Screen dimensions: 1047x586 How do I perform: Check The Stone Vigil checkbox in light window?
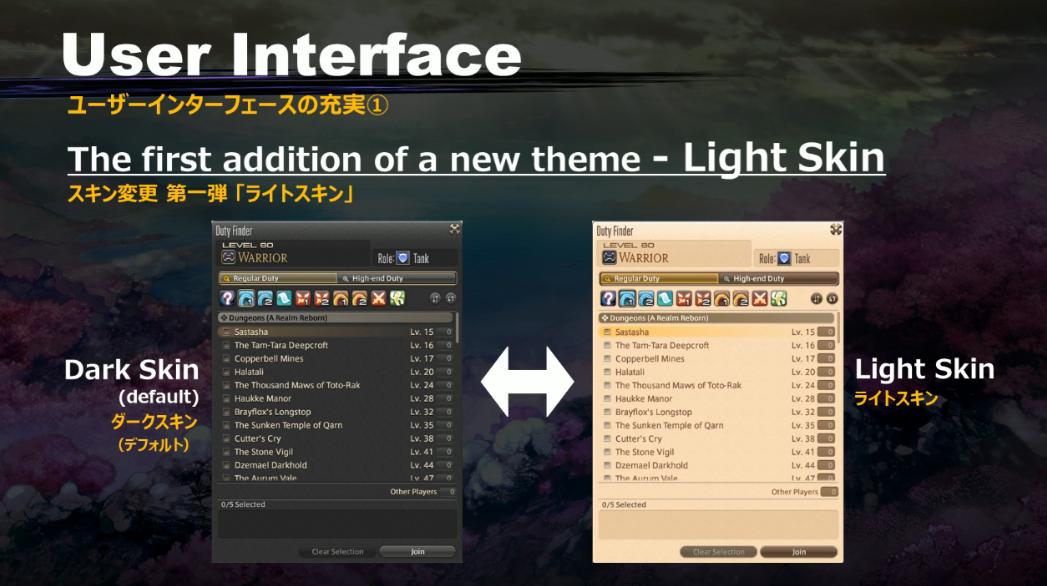[x=608, y=452]
